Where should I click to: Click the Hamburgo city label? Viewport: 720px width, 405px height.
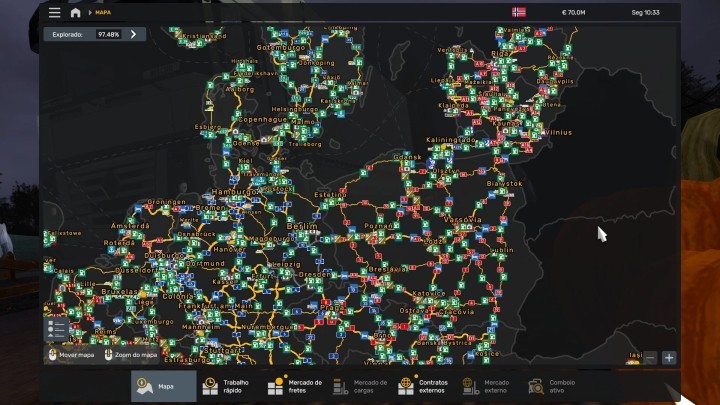234,192
